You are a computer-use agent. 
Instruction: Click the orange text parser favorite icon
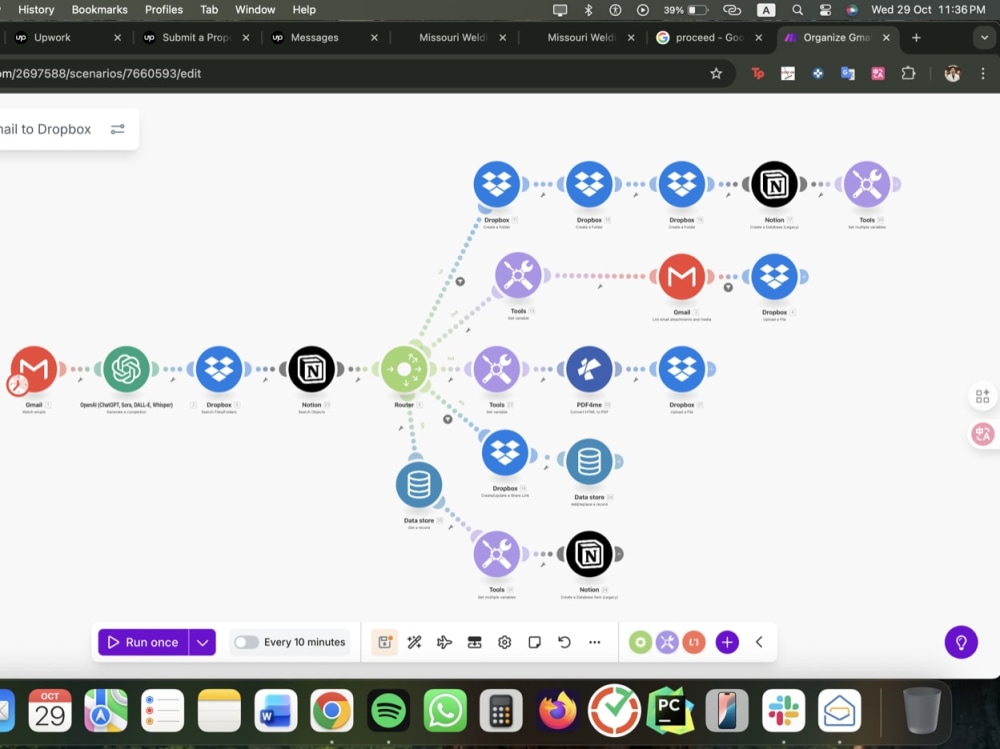click(694, 642)
